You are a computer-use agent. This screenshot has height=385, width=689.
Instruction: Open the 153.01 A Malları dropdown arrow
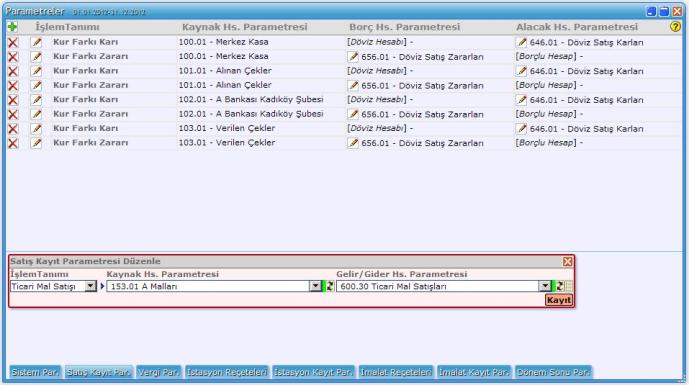coord(315,287)
